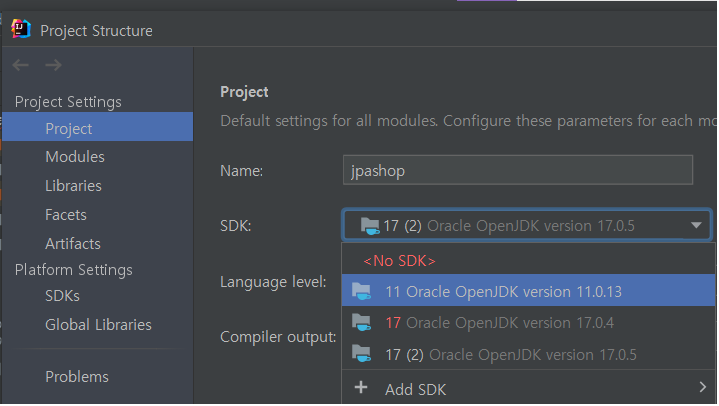
Task: Click the Platform Settings section header
Action: [73, 270]
